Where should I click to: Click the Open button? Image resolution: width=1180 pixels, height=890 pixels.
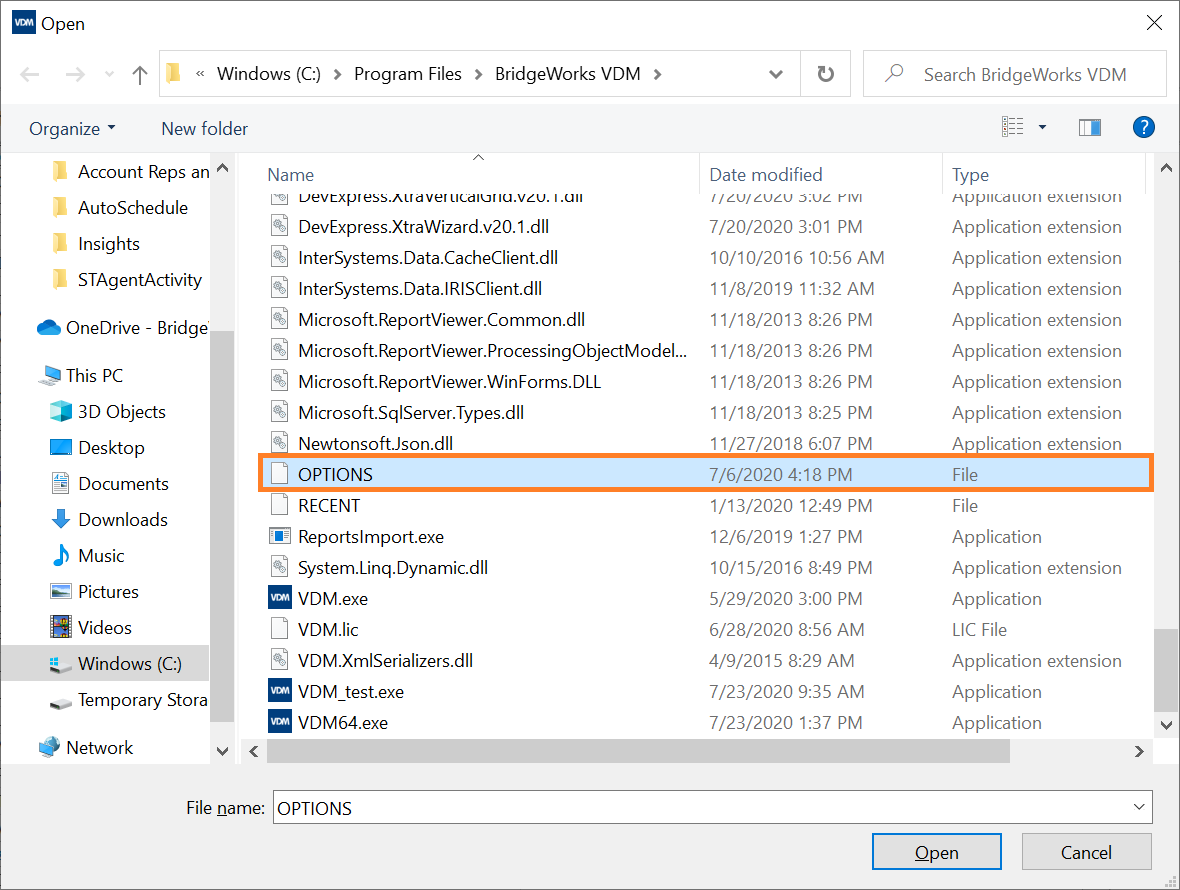(936, 852)
